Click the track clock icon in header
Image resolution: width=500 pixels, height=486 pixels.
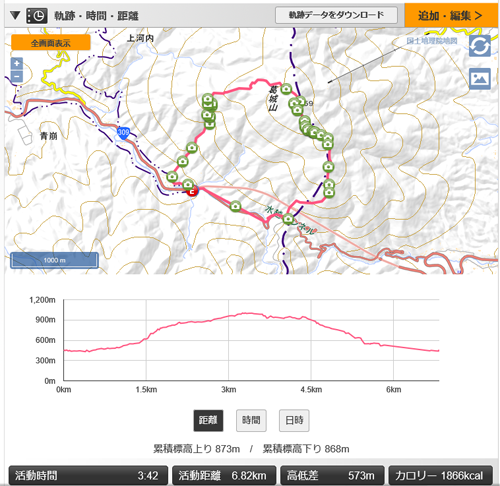pyautogui.click(x=37, y=16)
